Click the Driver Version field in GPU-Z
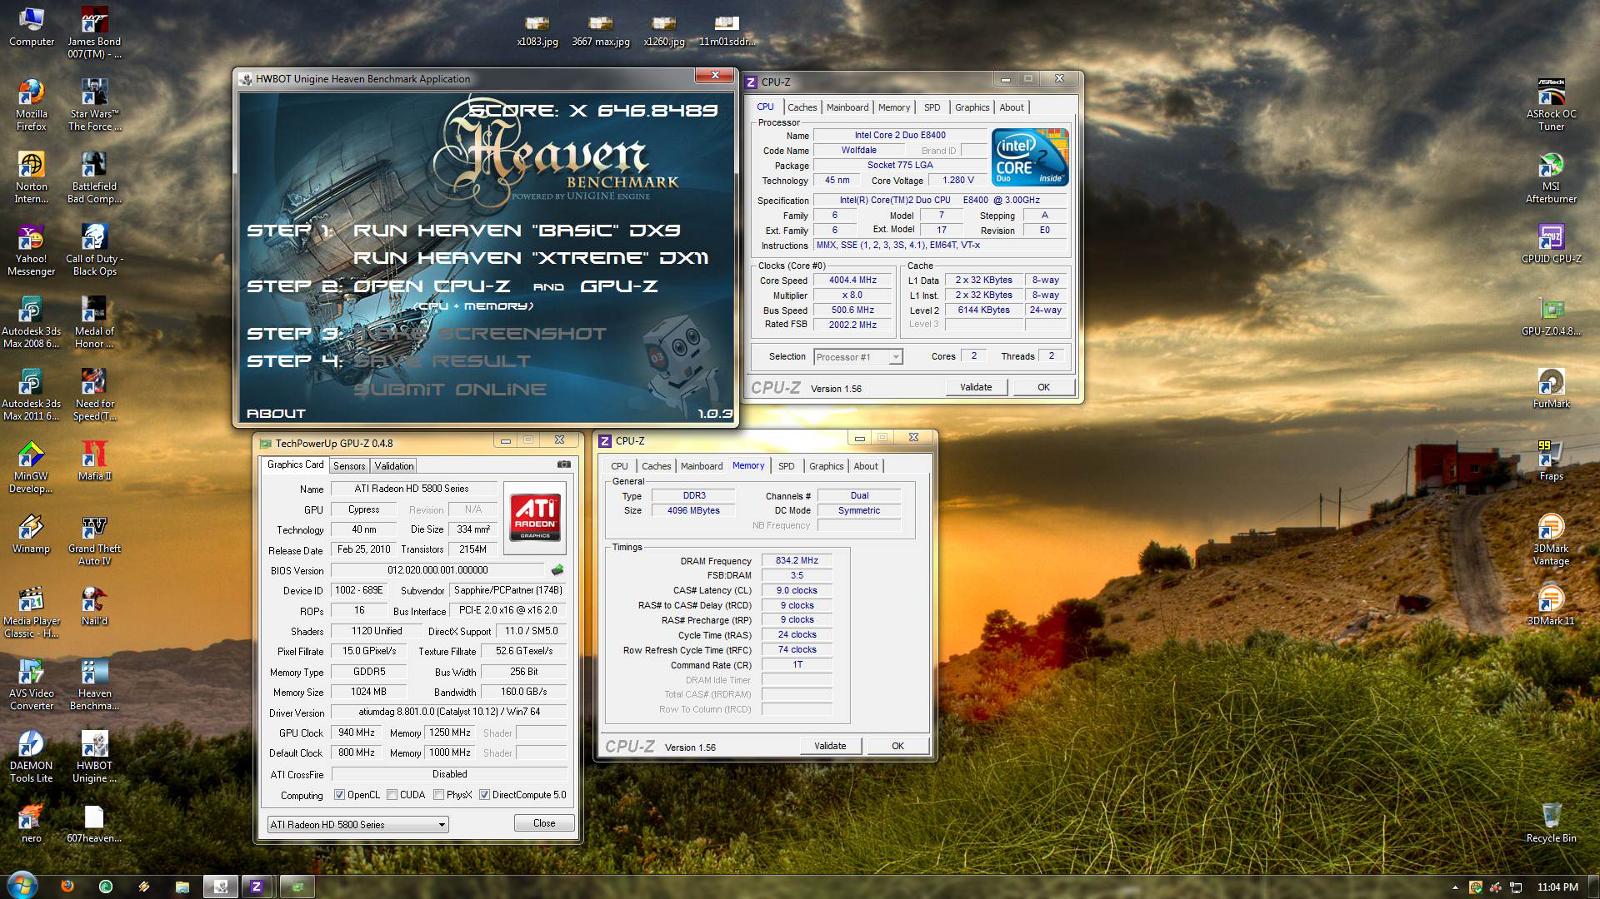 (449, 712)
